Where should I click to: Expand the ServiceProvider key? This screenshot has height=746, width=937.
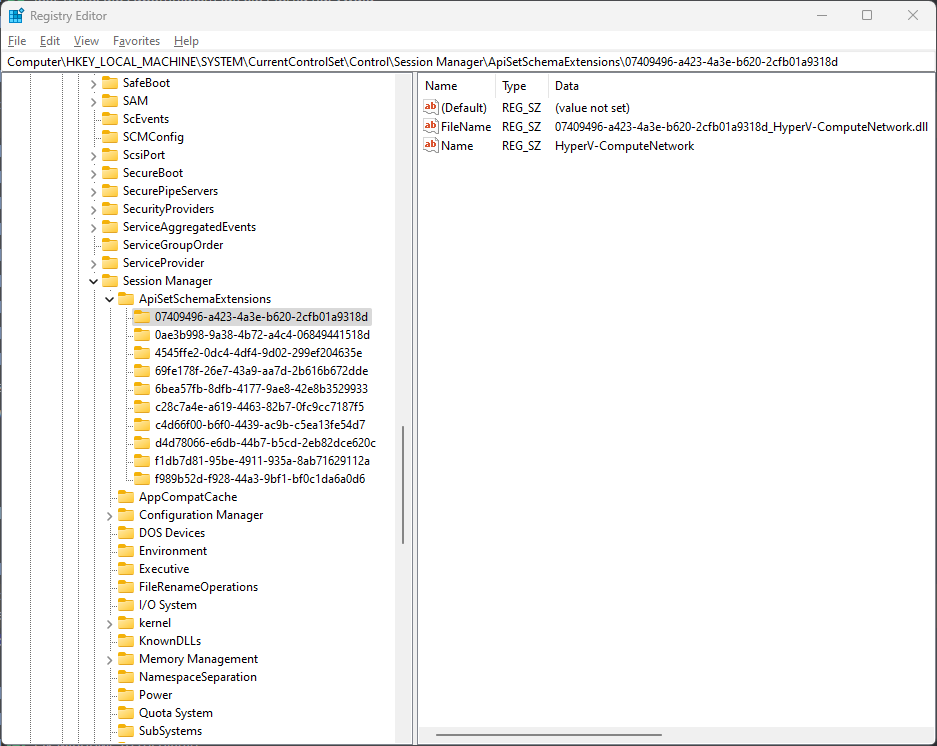tap(93, 264)
